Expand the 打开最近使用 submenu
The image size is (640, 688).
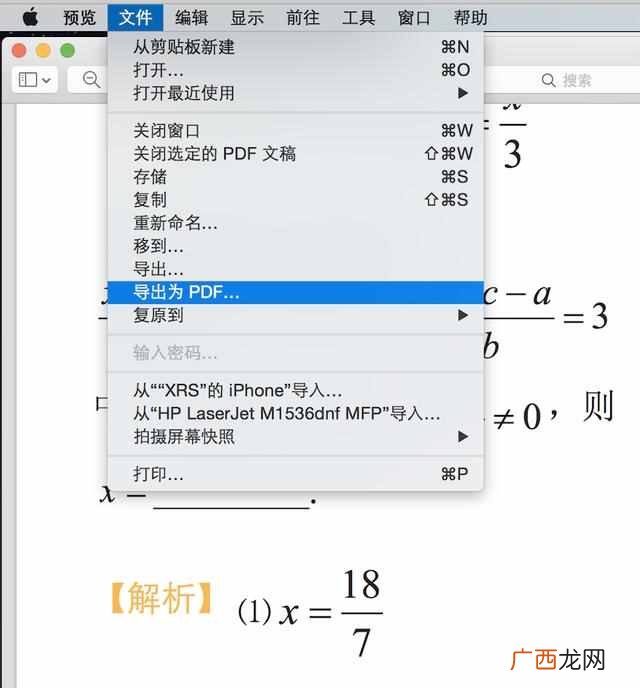[295, 93]
